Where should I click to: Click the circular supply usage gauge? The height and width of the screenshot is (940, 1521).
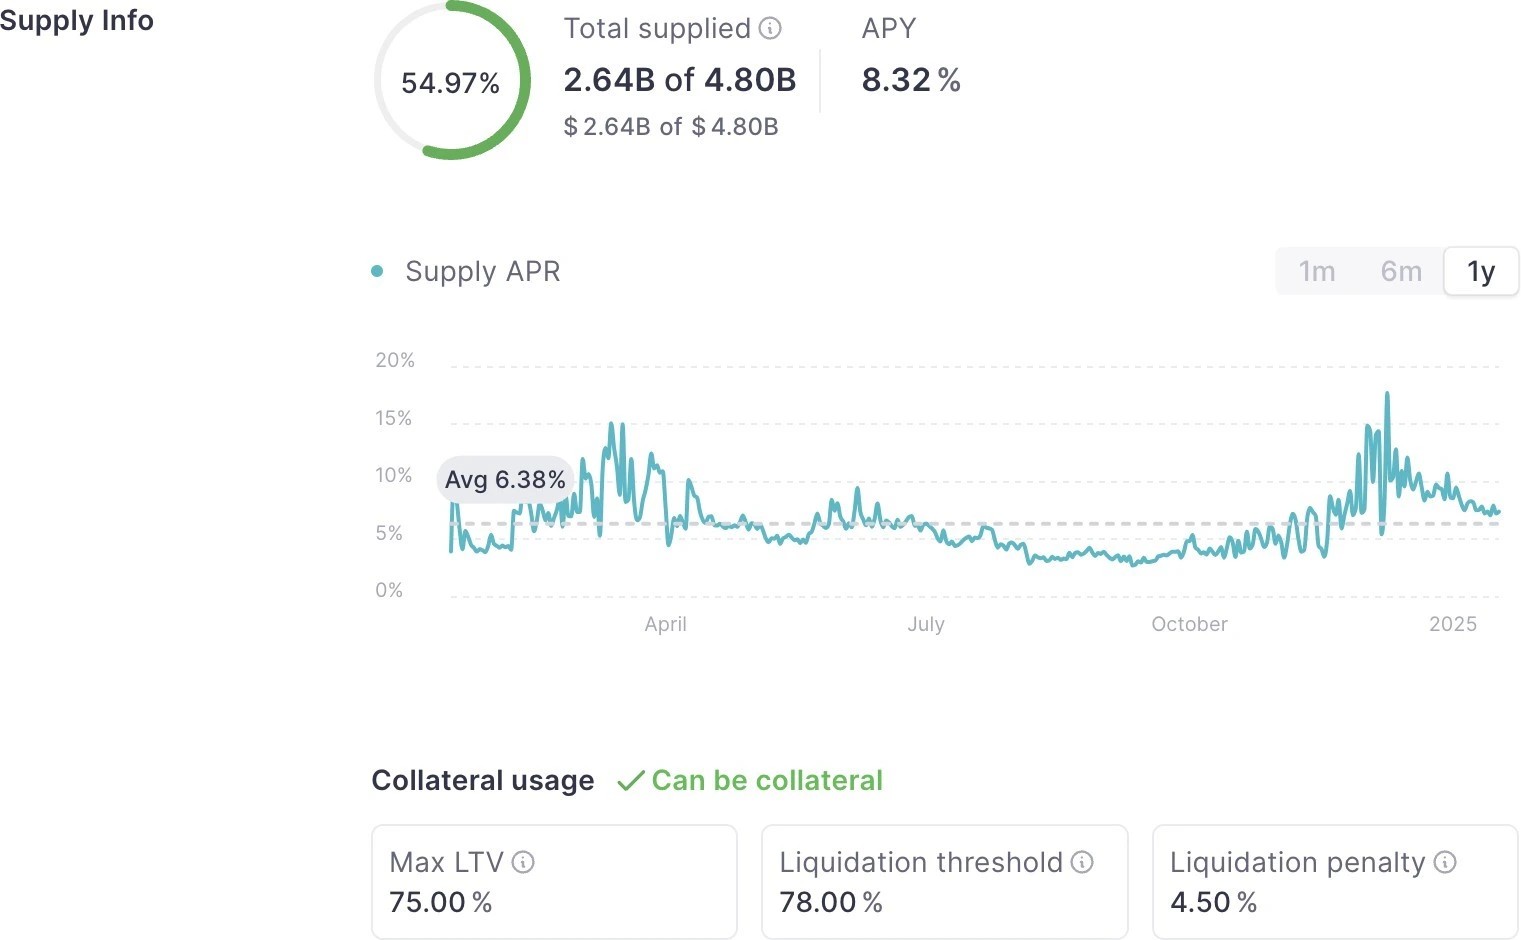pyautogui.click(x=451, y=82)
